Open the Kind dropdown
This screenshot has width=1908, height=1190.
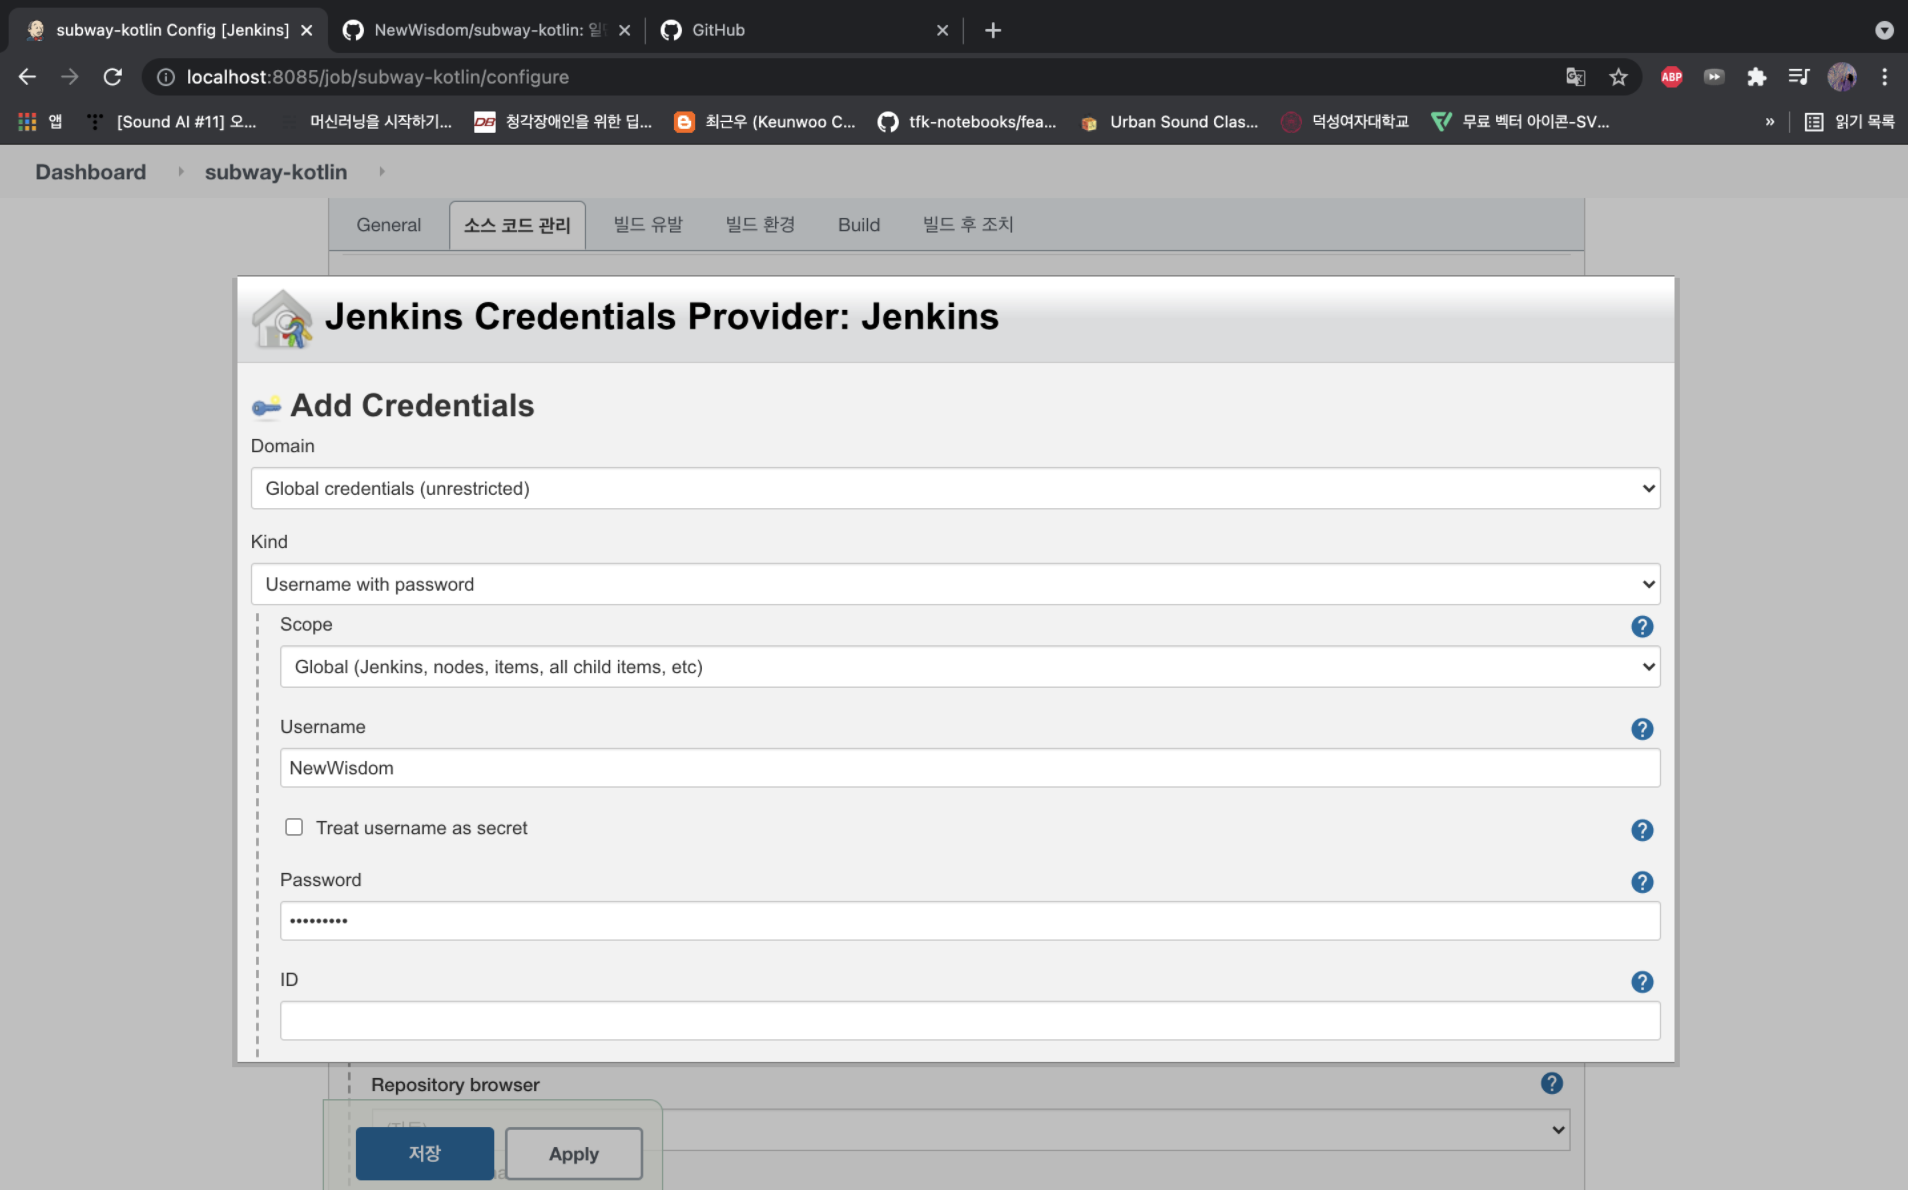pos(955,584)
